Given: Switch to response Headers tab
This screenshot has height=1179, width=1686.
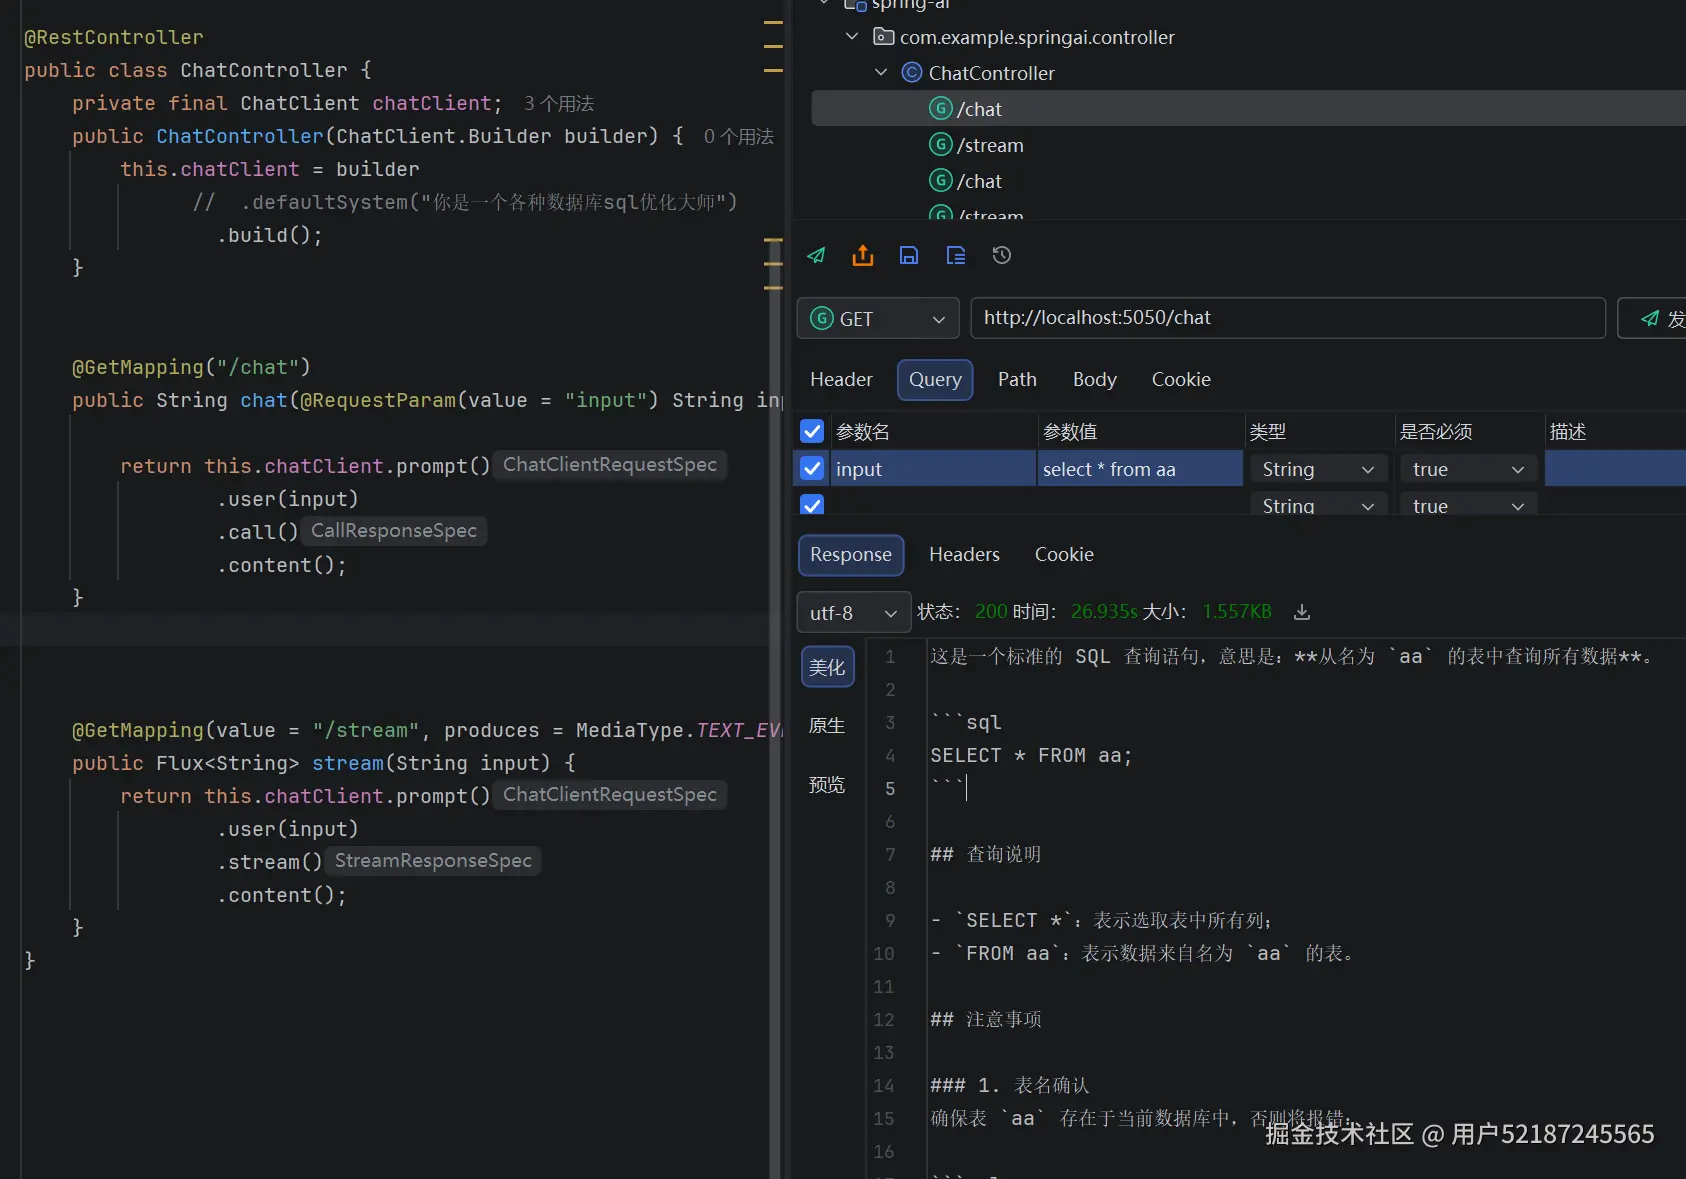Looking at the screenshot, I should pyautogui.click(x=964, y=555).
